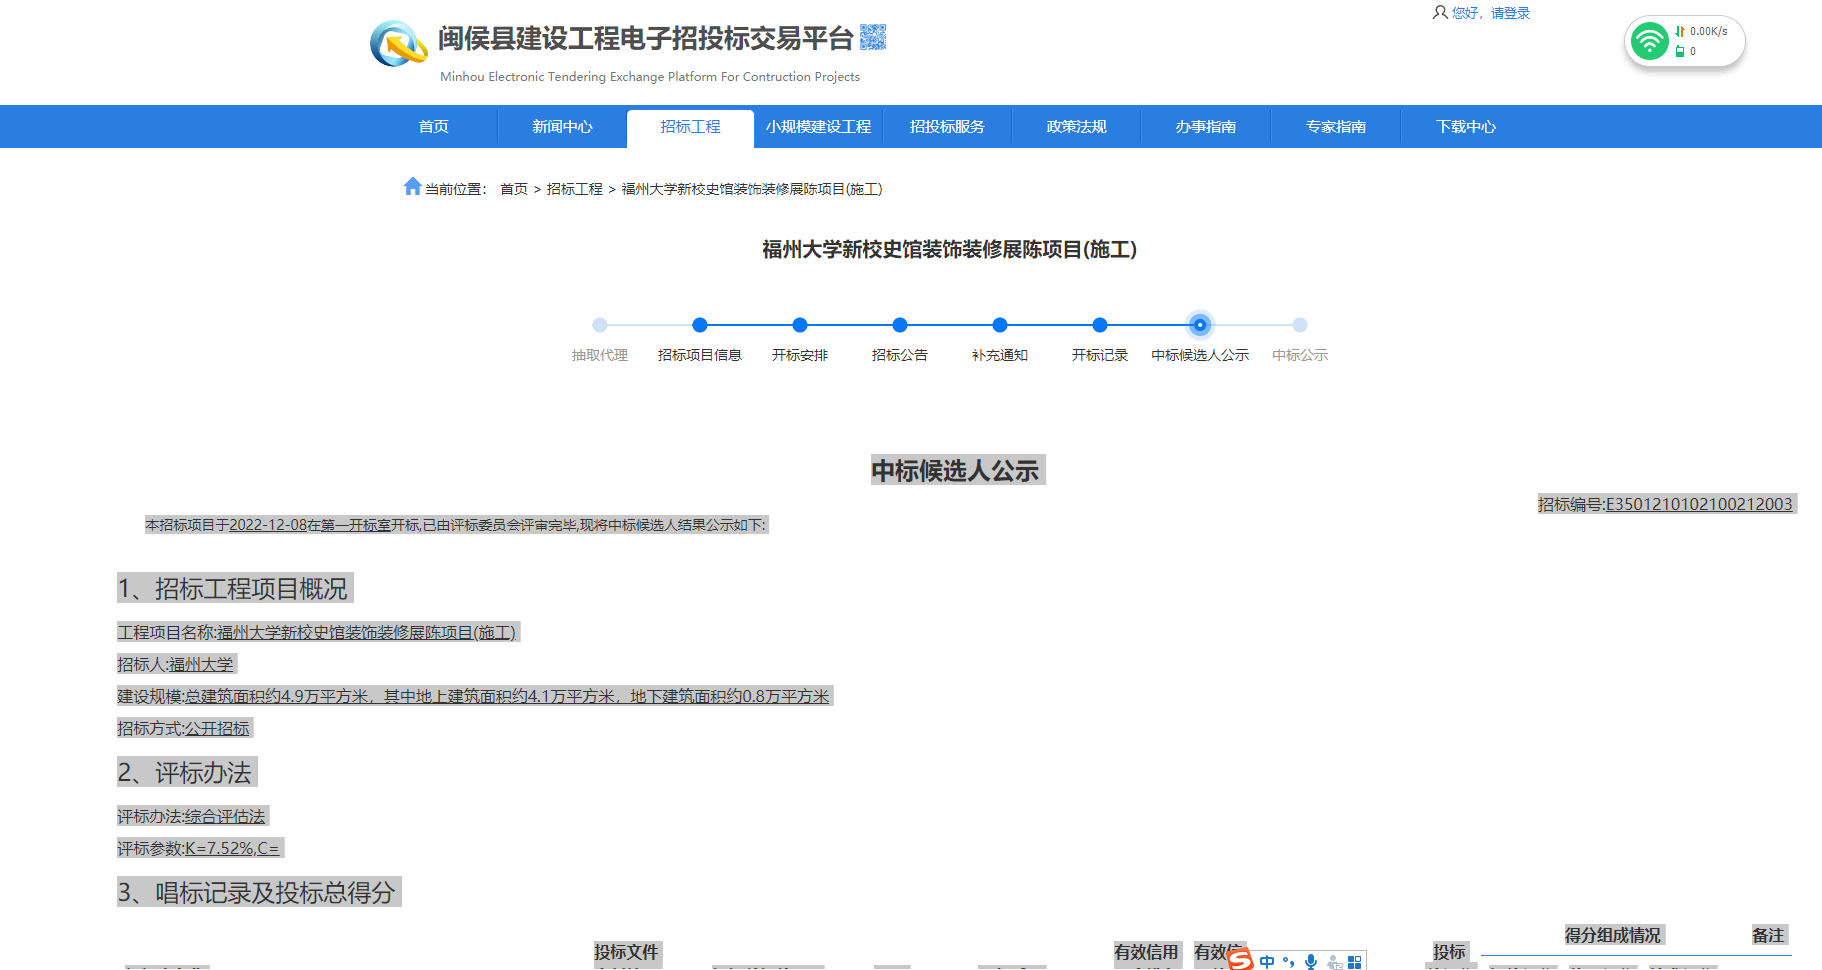Click the user avatar icon near login
The height and width of the screenshot is (970, 1822).
(x=1440, y=13)
